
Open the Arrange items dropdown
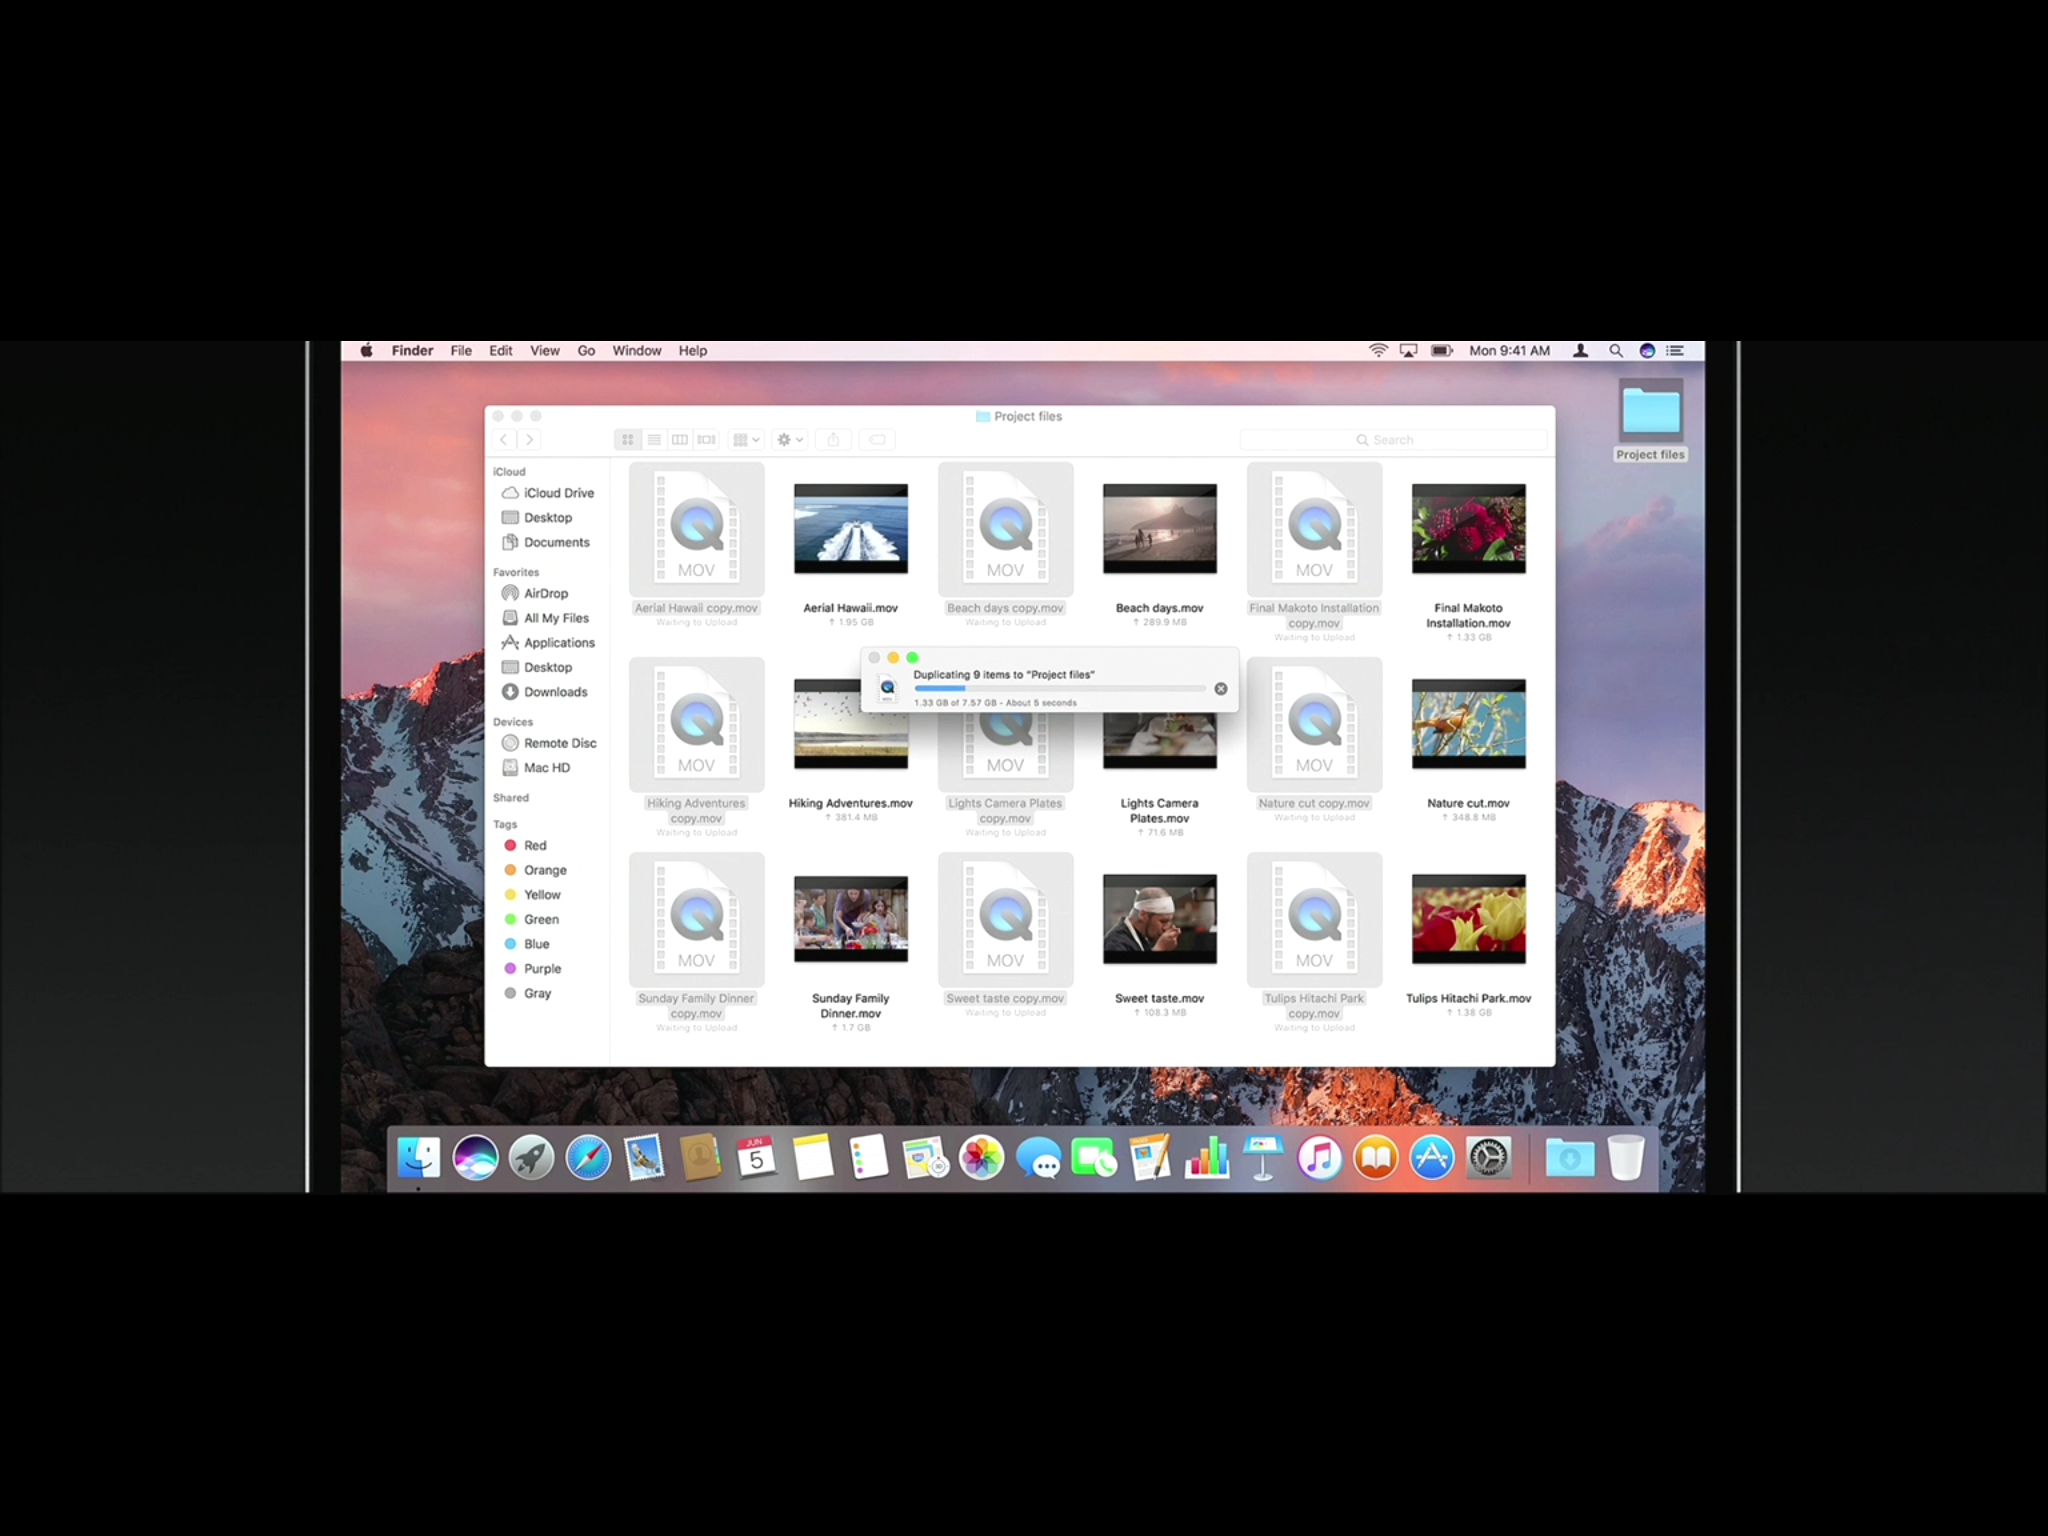746,440
